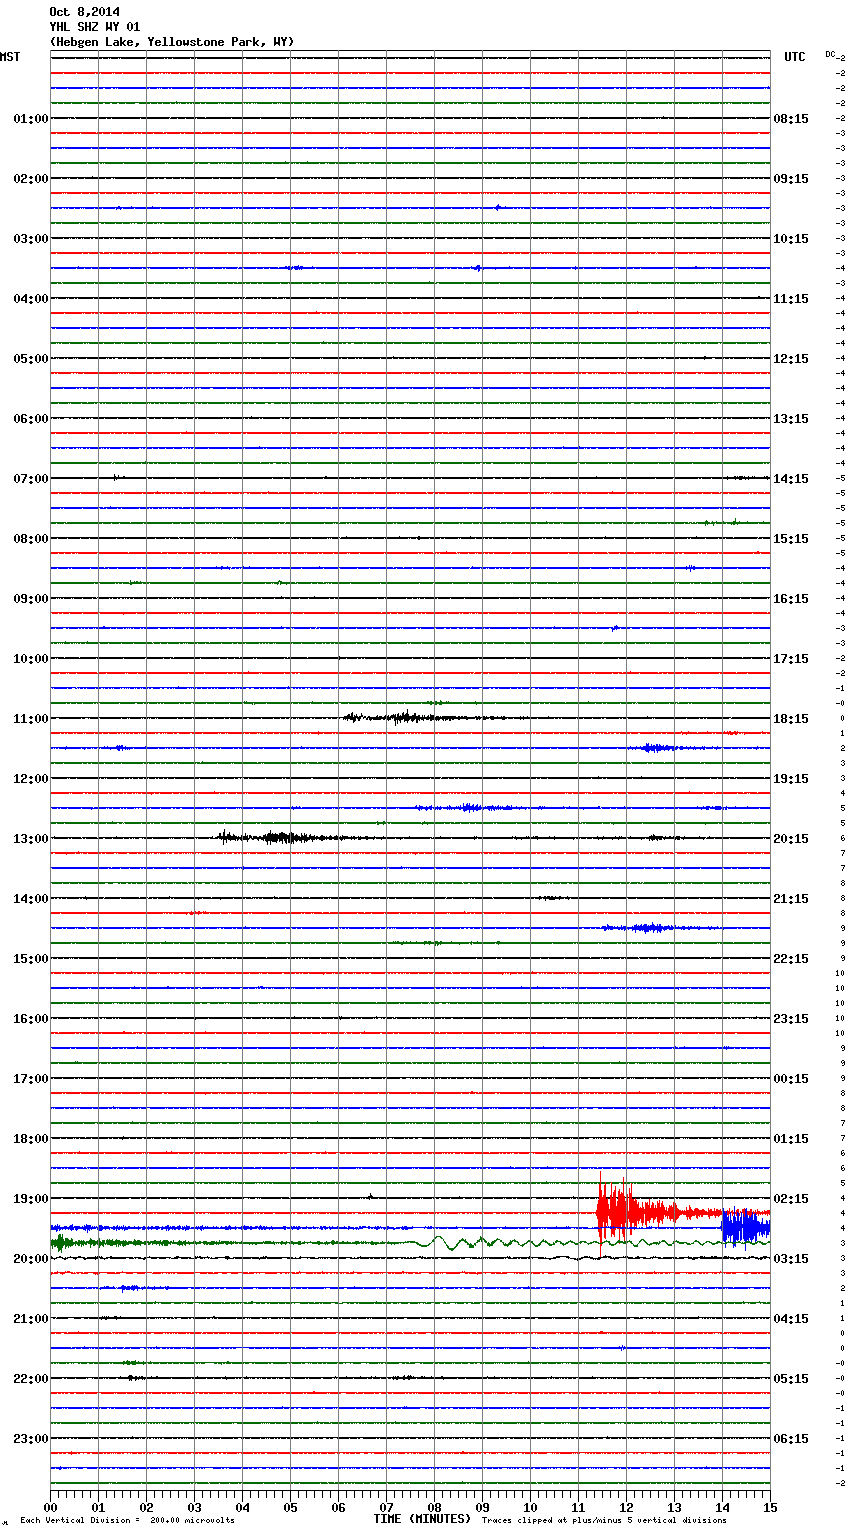This screenshot has height=1534, width=850.
Task: Click the '02:15' UTC time label
Action: pos(791,1198)
